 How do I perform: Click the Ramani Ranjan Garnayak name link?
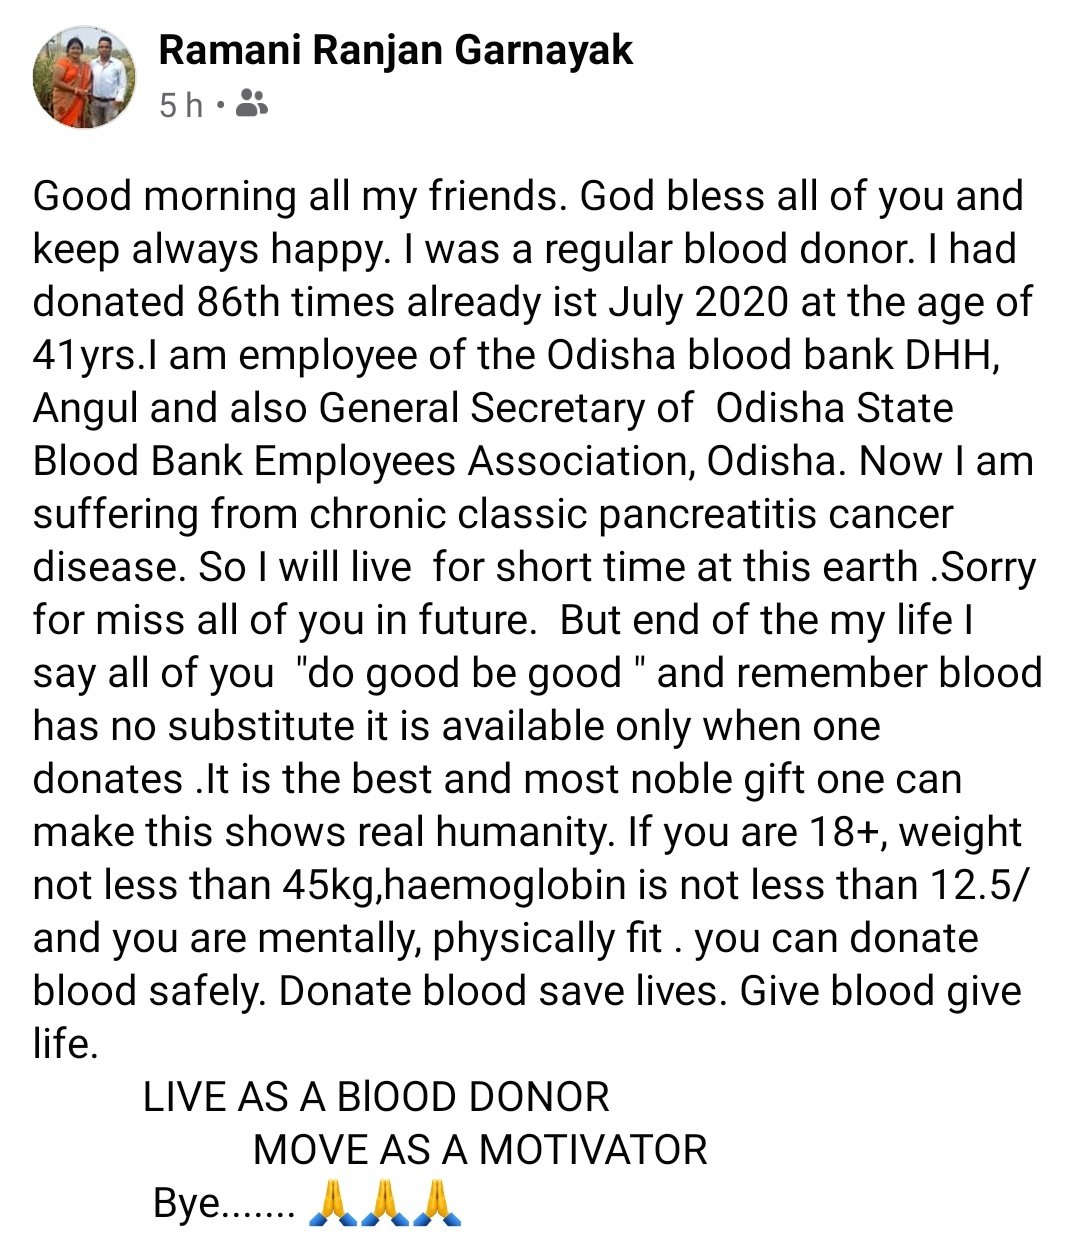[x=396, y=50]
